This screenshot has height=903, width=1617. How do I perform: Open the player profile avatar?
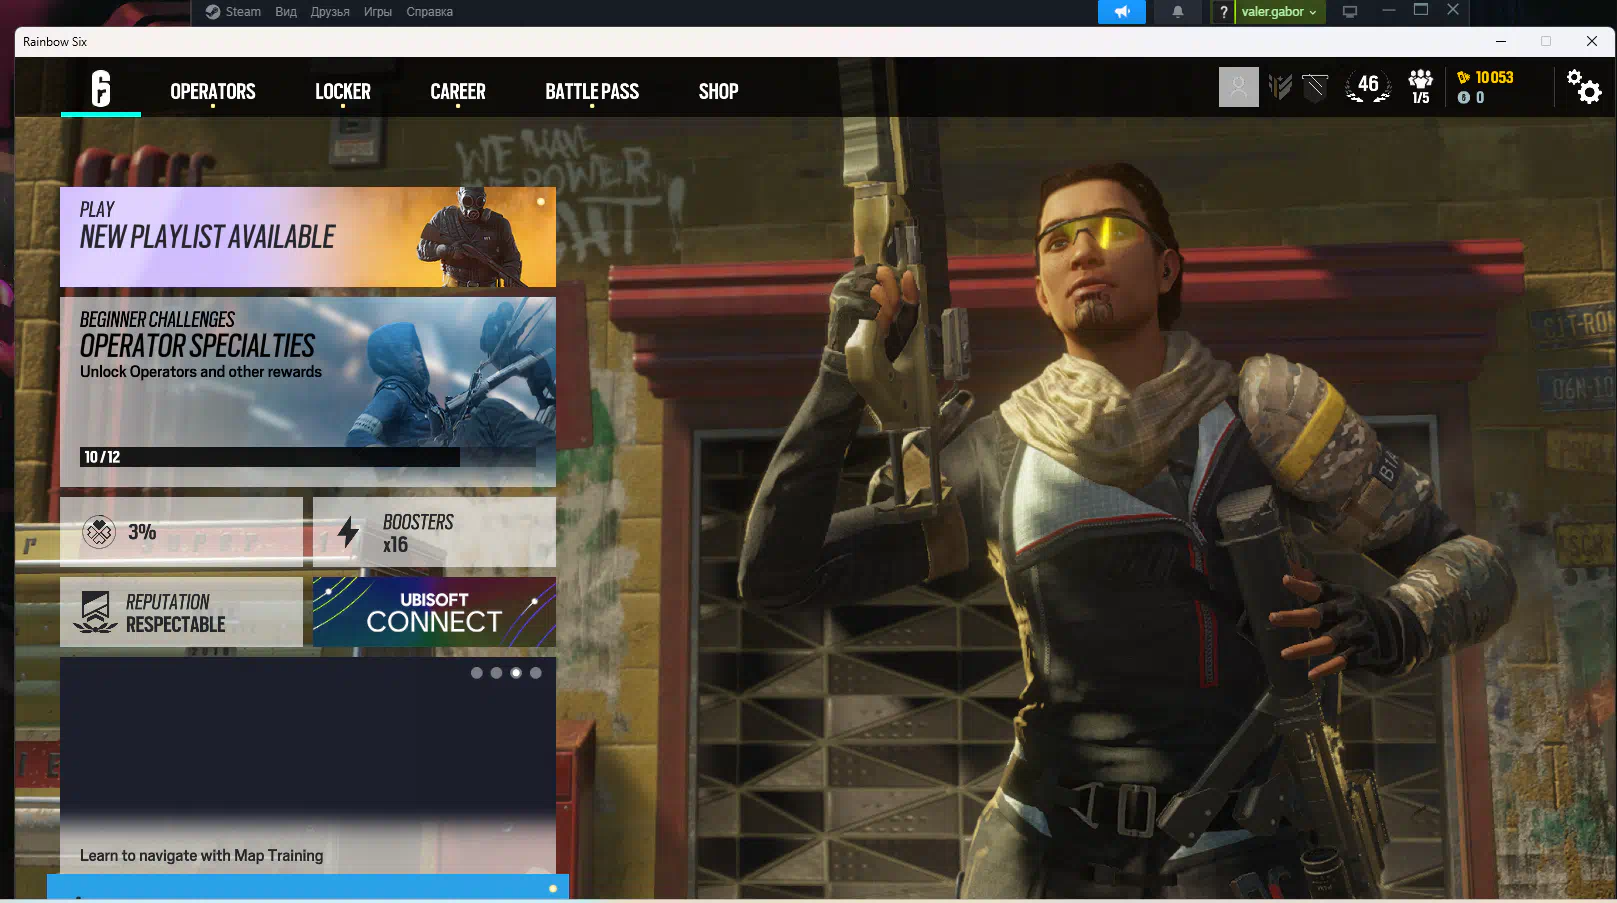point(1239,87)
